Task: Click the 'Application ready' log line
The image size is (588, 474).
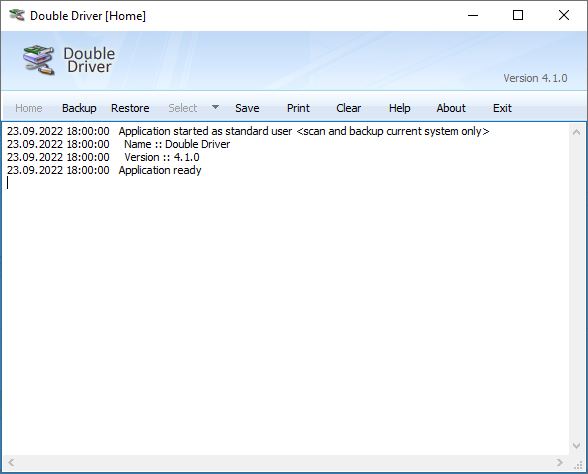Action: pos(160,170)
